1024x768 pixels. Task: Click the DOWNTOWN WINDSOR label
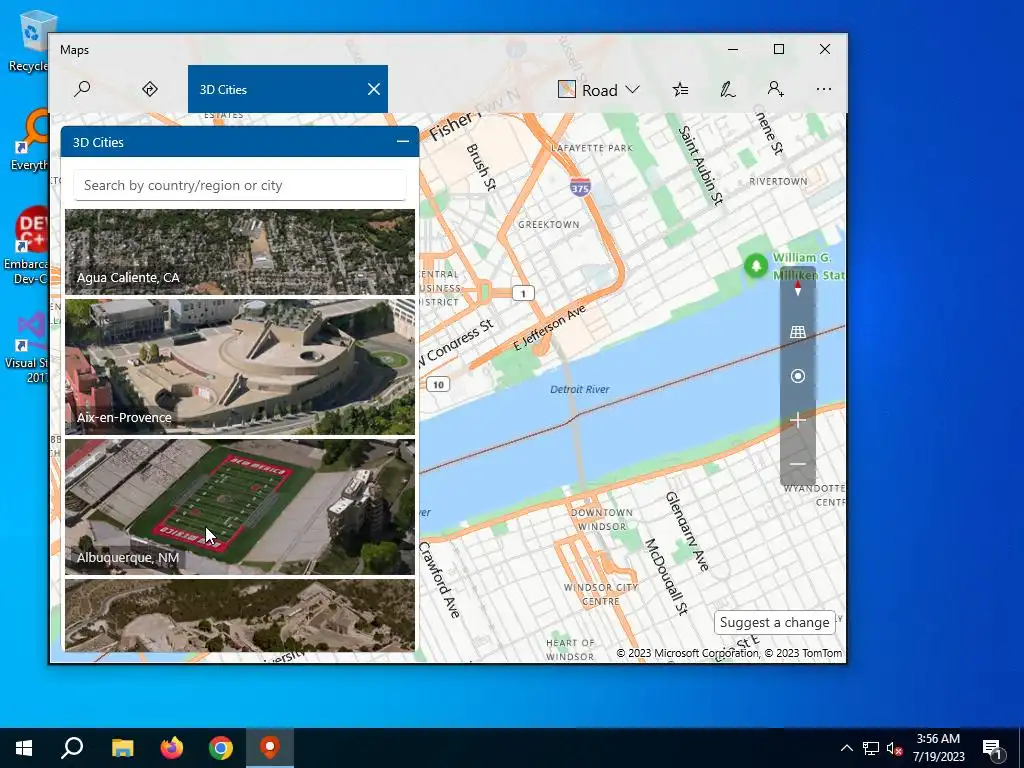601,519
